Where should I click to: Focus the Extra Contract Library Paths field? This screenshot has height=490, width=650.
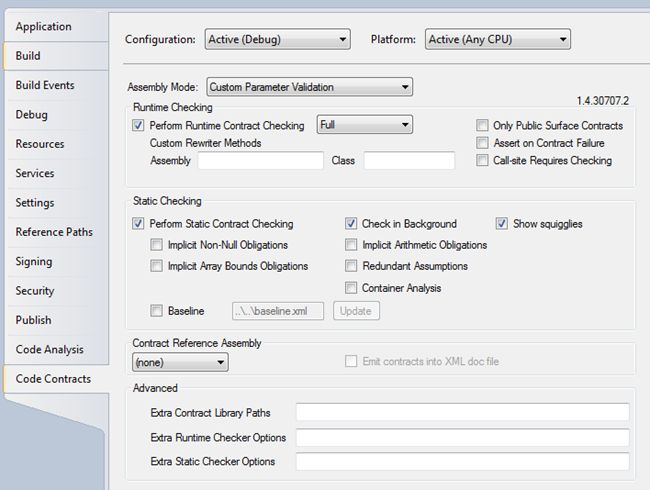(463, 412)
